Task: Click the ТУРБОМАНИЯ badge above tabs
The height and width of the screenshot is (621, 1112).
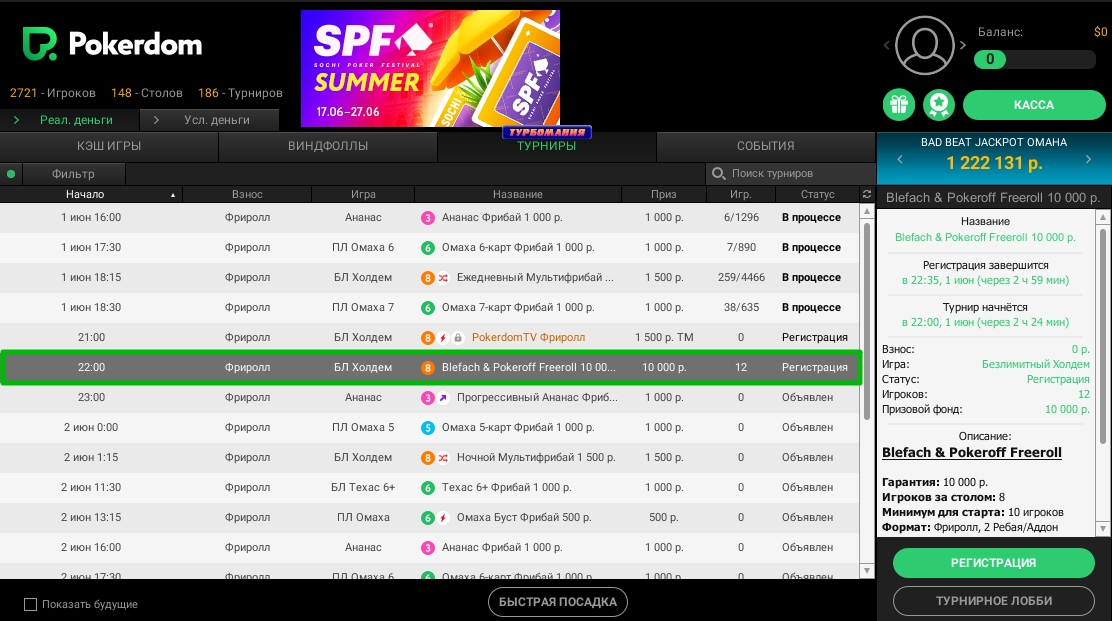Action: tap(547, 132)
